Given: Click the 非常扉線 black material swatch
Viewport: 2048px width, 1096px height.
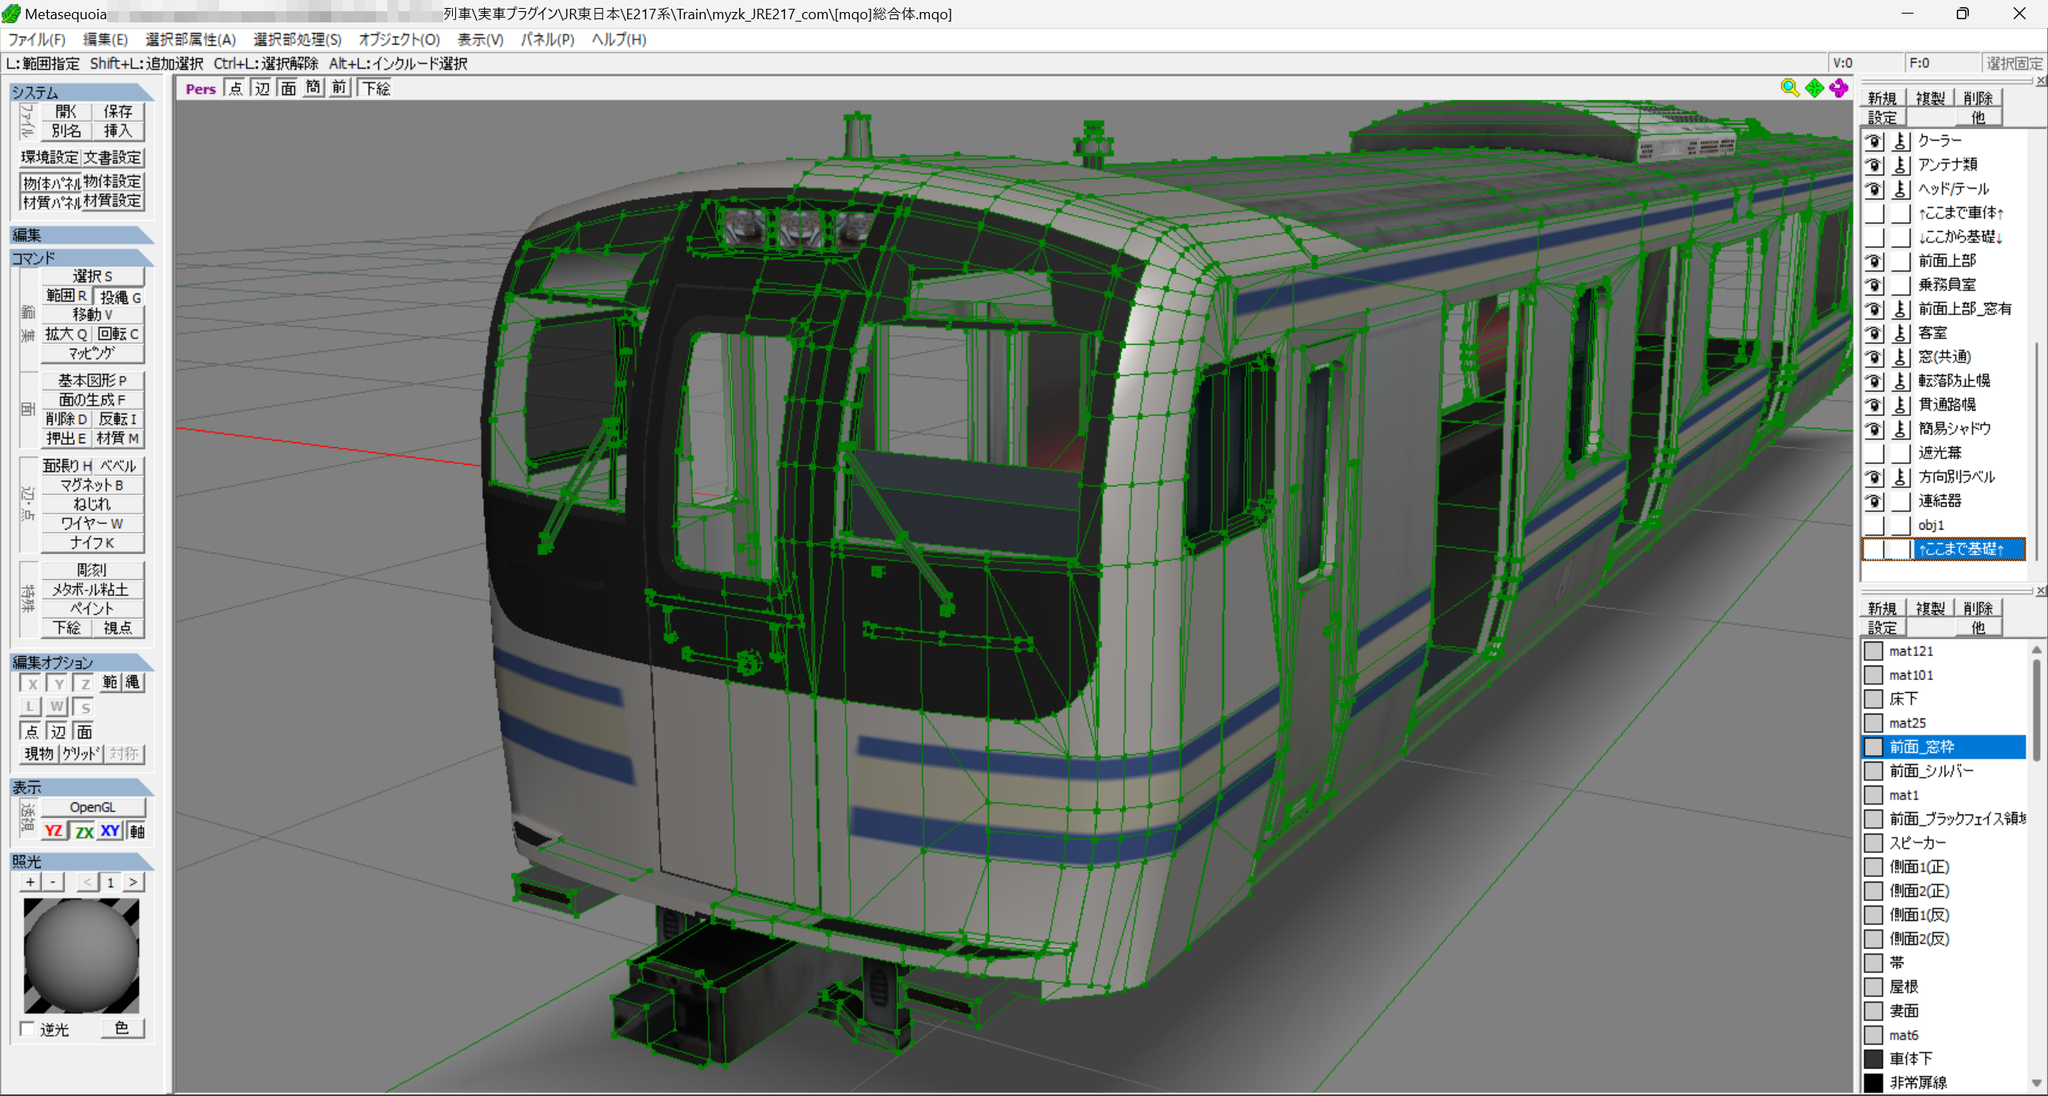Looking at the screenshot, I should [x=1874, y=1082].
